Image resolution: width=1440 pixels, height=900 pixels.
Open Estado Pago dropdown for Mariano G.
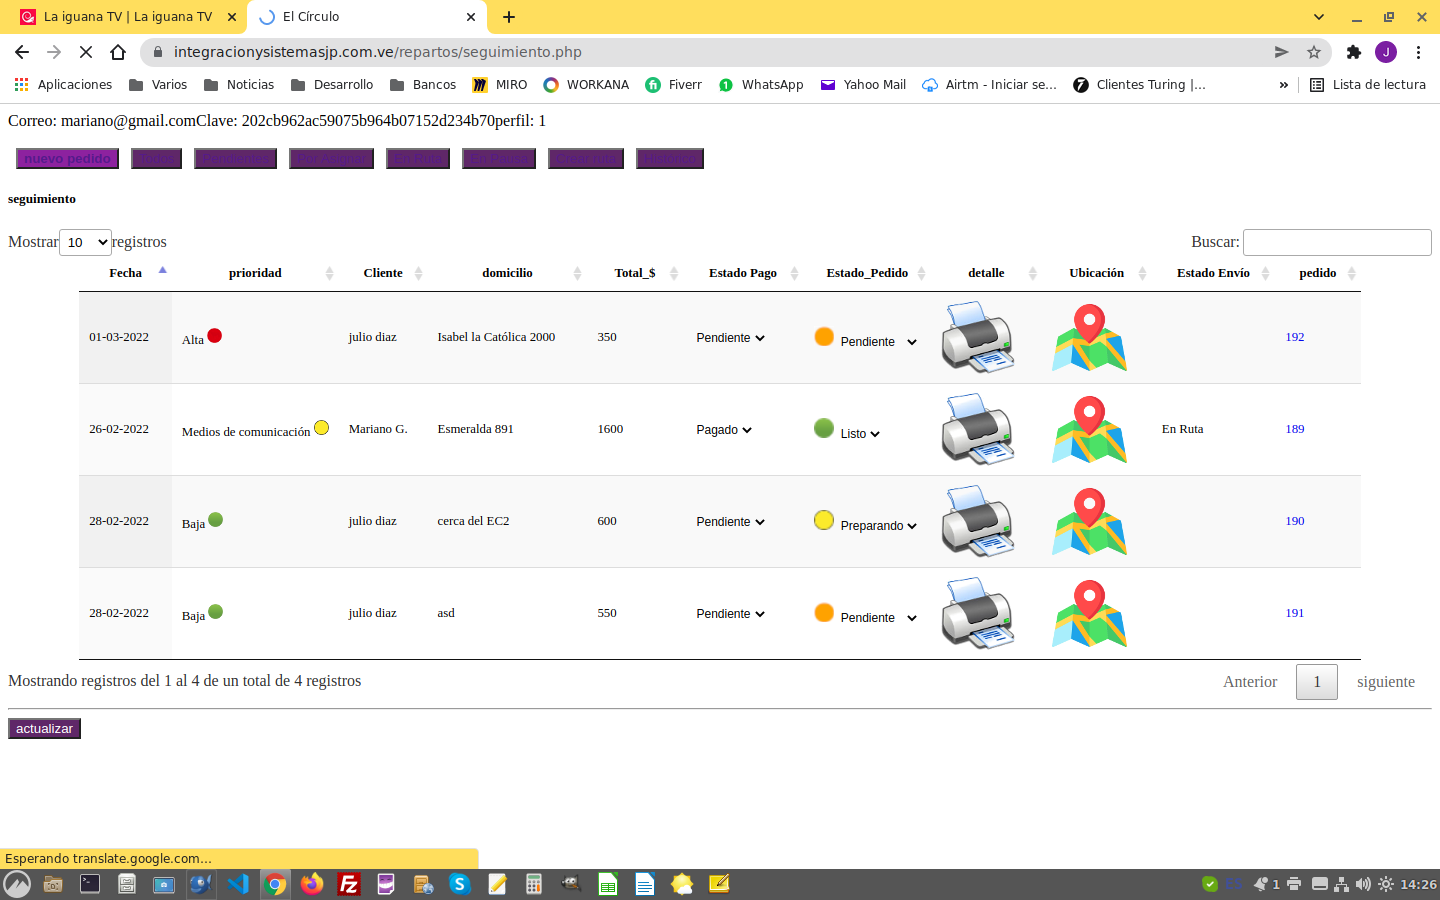coord(724,430)
